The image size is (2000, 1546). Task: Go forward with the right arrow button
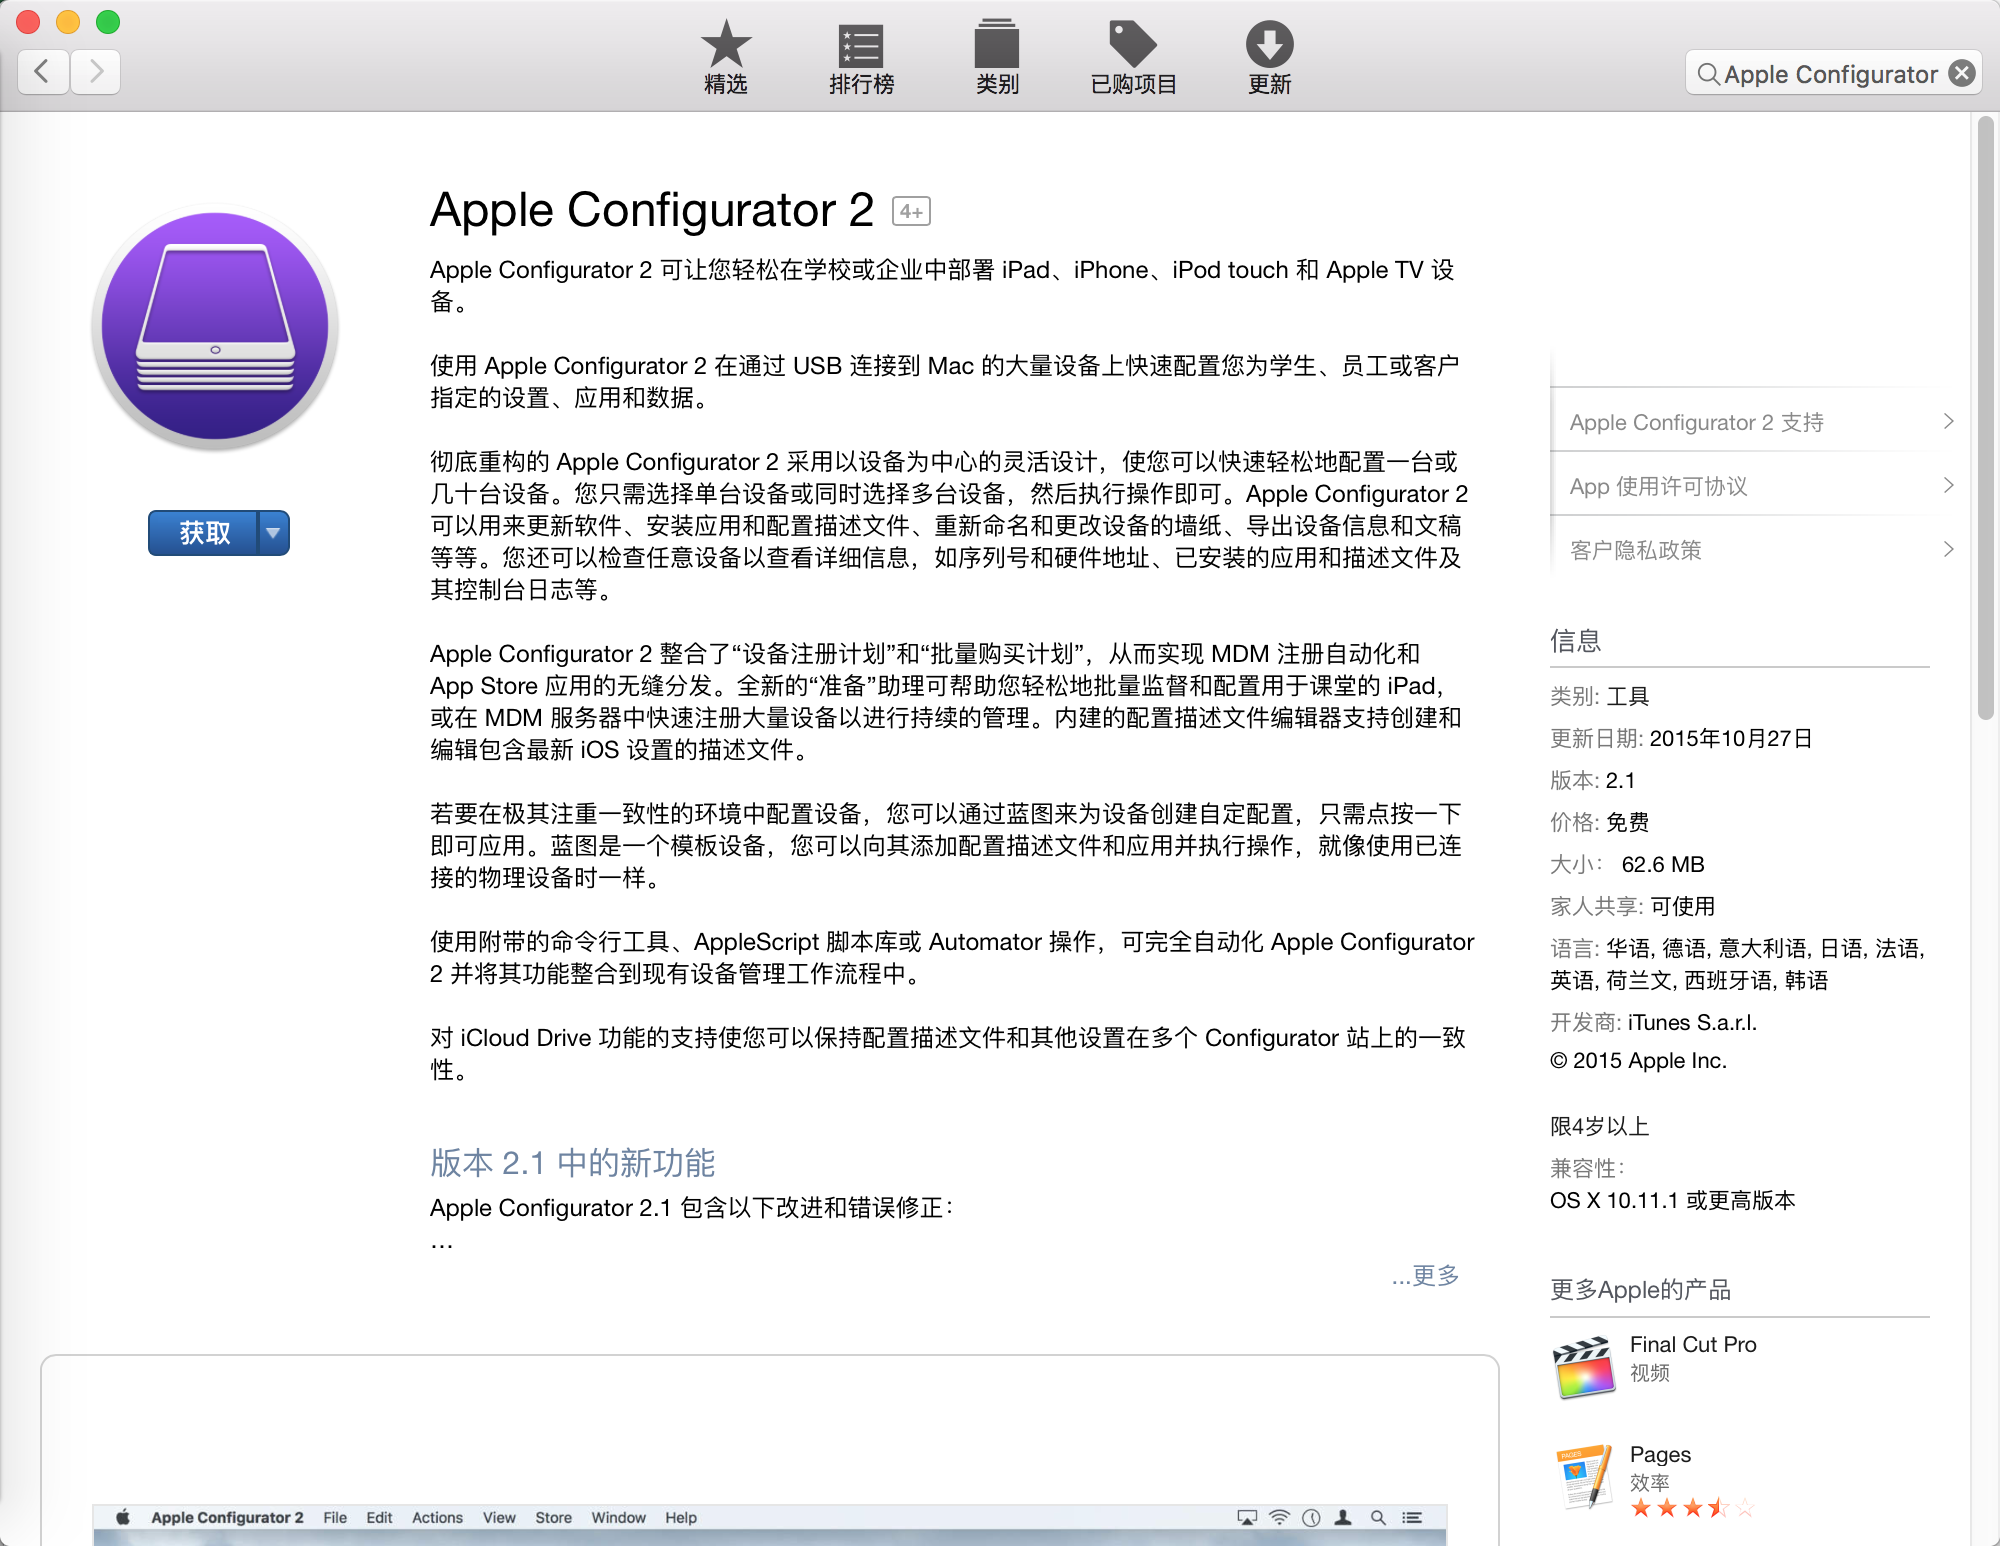point(96,71)
